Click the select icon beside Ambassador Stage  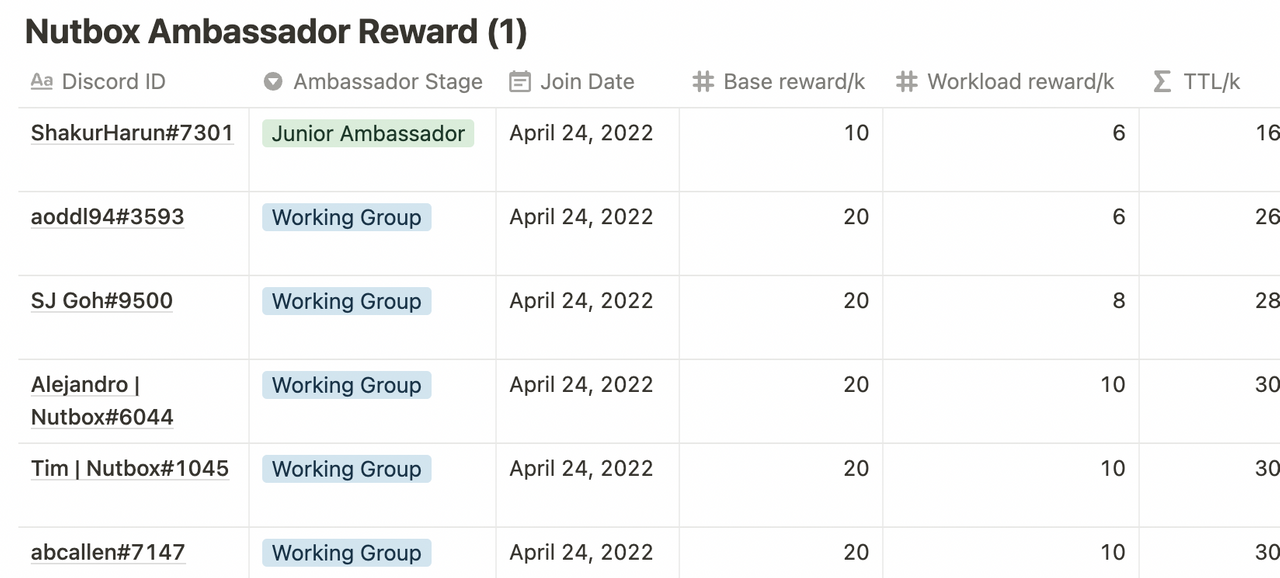pos(273,82)
